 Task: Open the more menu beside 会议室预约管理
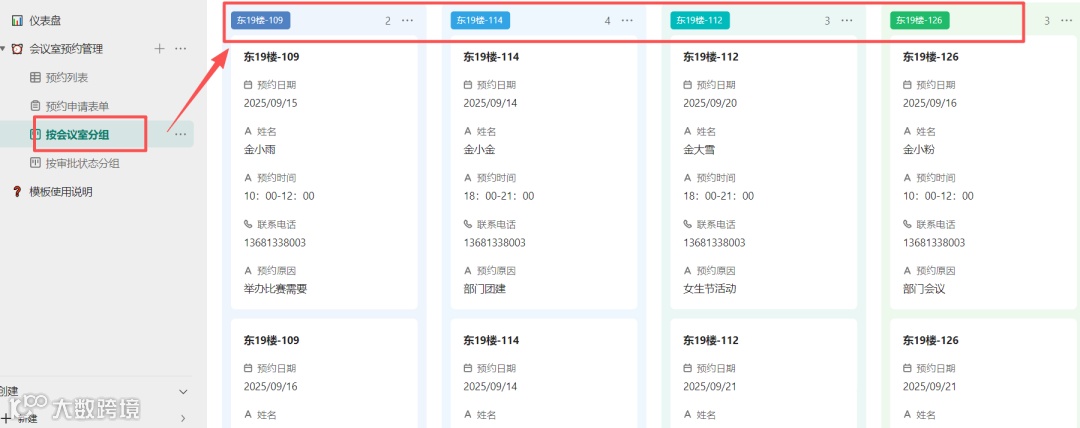pyautogui.click(x=180, y=48)
